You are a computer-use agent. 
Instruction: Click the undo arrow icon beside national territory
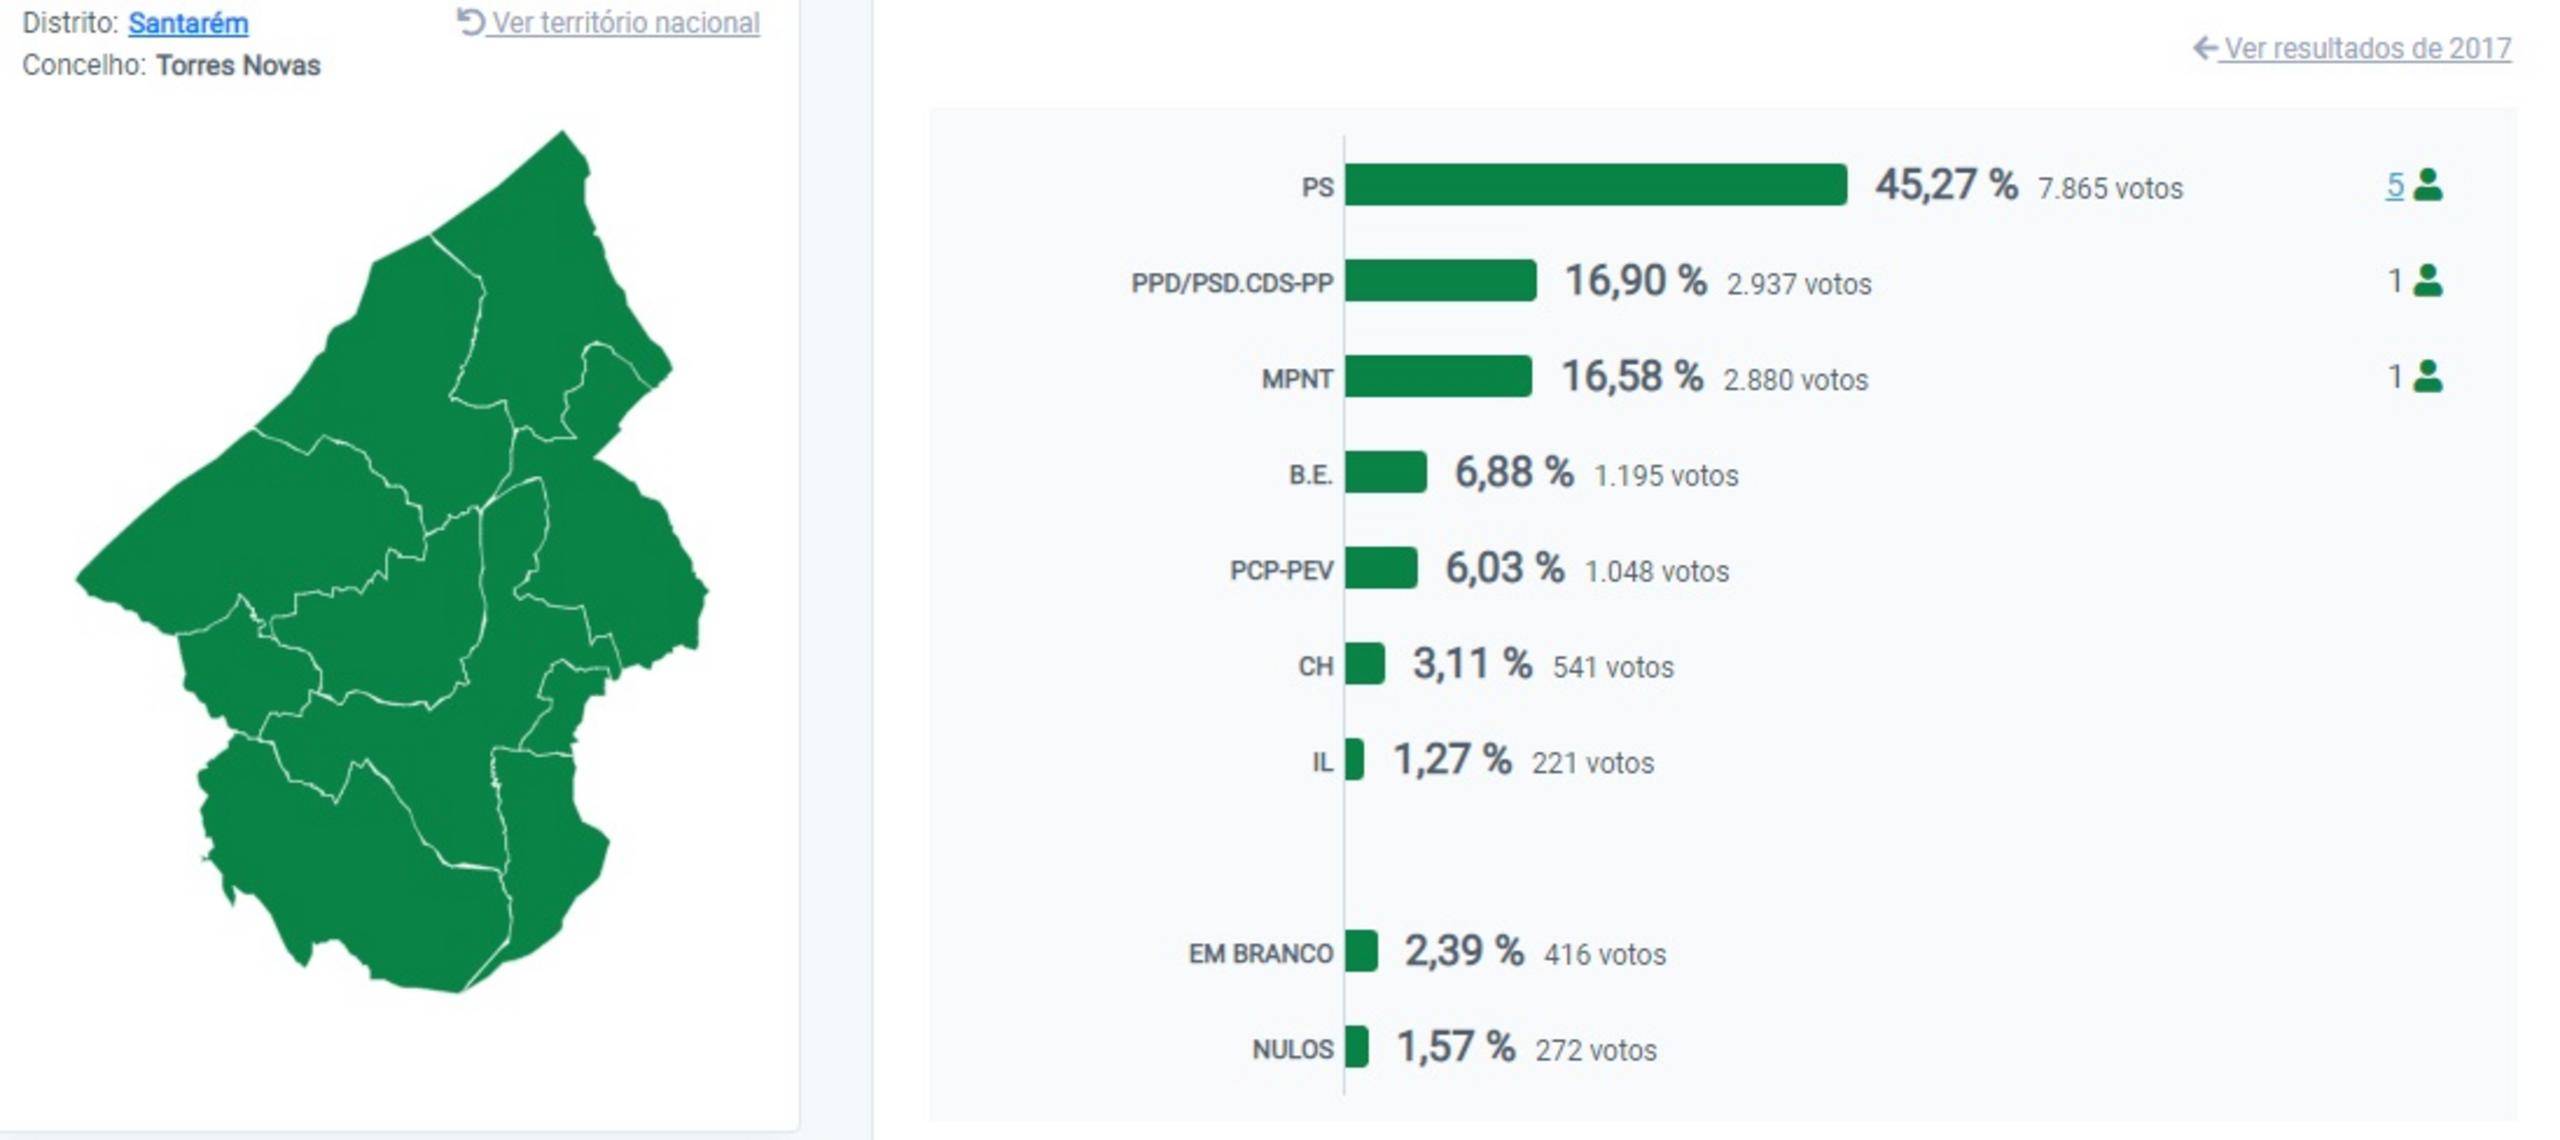(470, 22)
